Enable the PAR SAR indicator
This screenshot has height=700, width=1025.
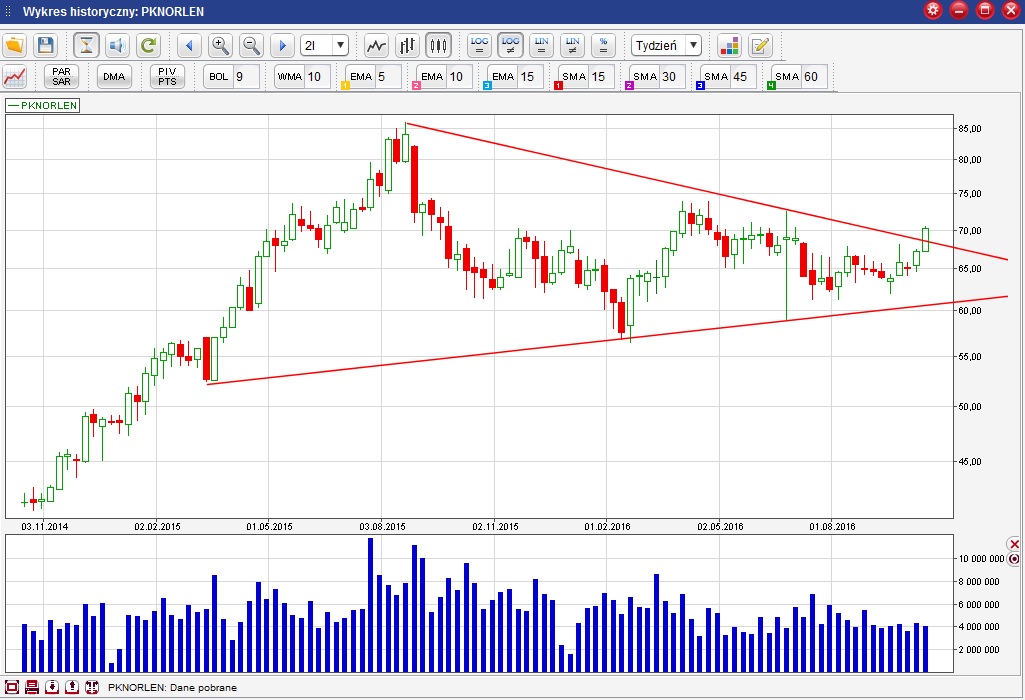click(x=61, y=76)
